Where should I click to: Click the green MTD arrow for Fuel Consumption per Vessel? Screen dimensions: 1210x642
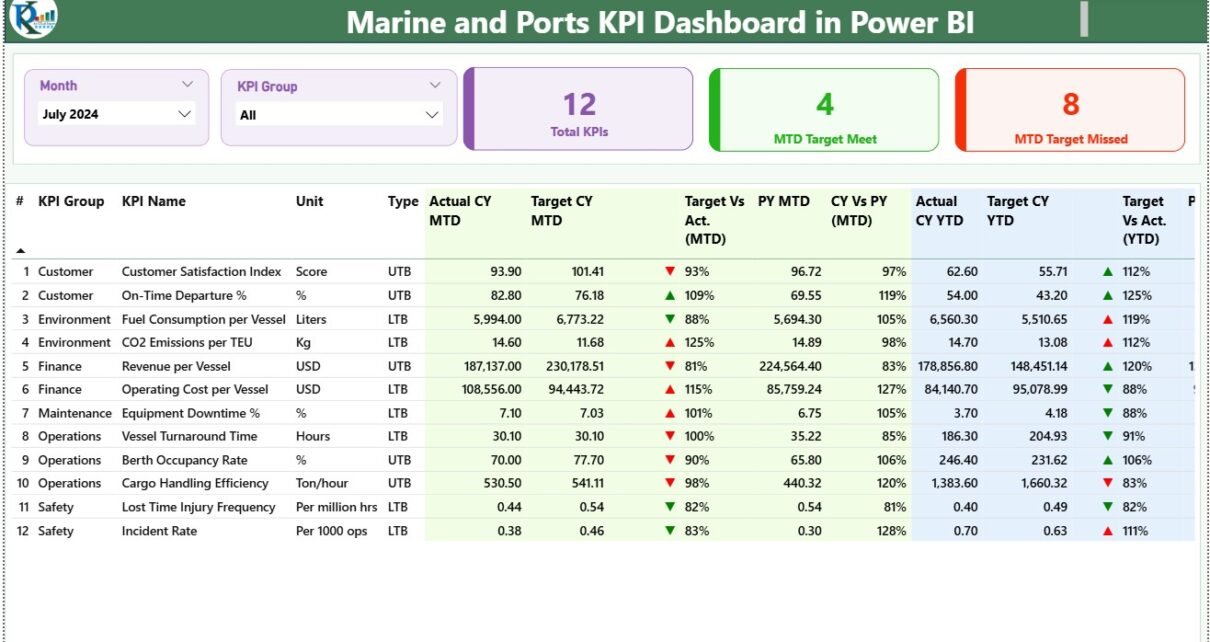pos(670,320)
